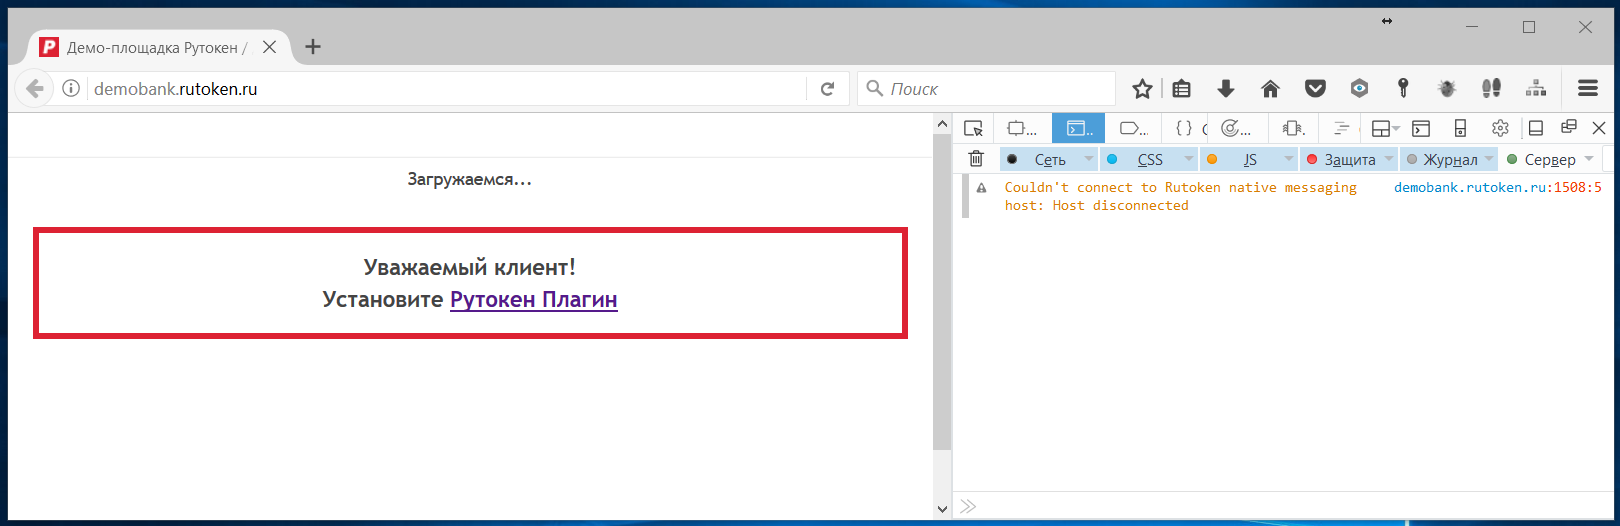1620x526 pixels.
Task: Expand the Журнал filter dropdown arrow
Action: [x=1489, y=159]
